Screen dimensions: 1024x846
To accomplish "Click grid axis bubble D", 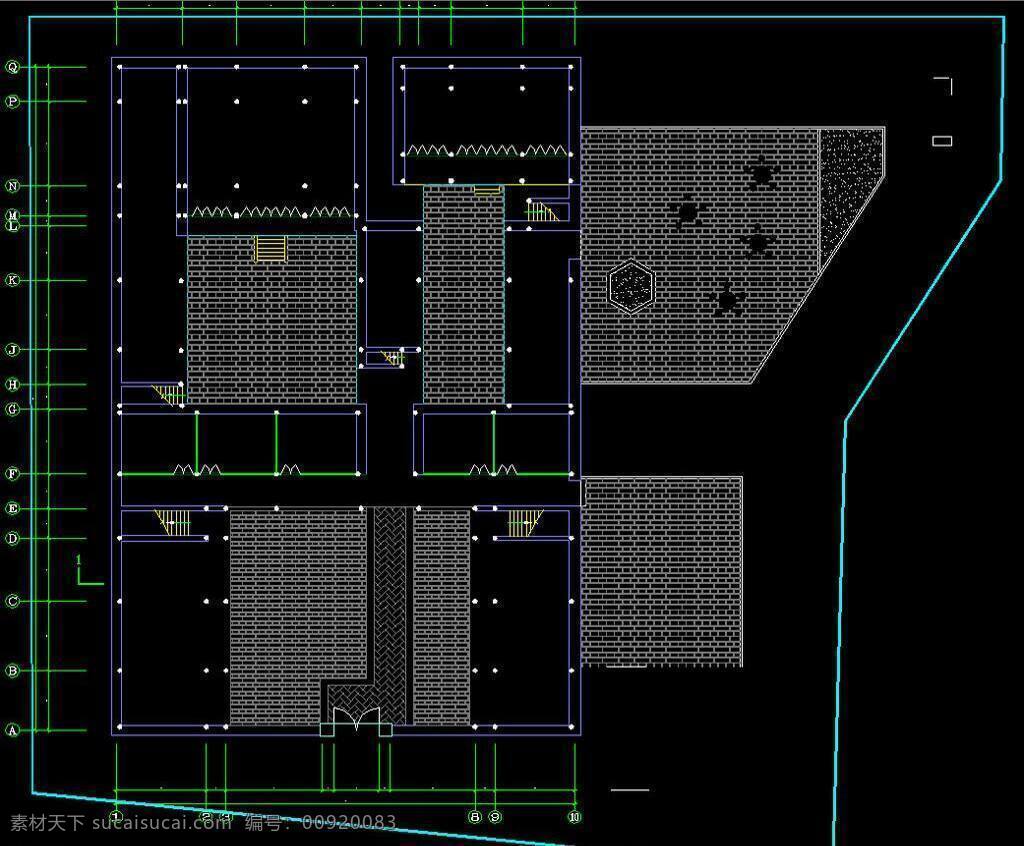I will tap(12, 538).
